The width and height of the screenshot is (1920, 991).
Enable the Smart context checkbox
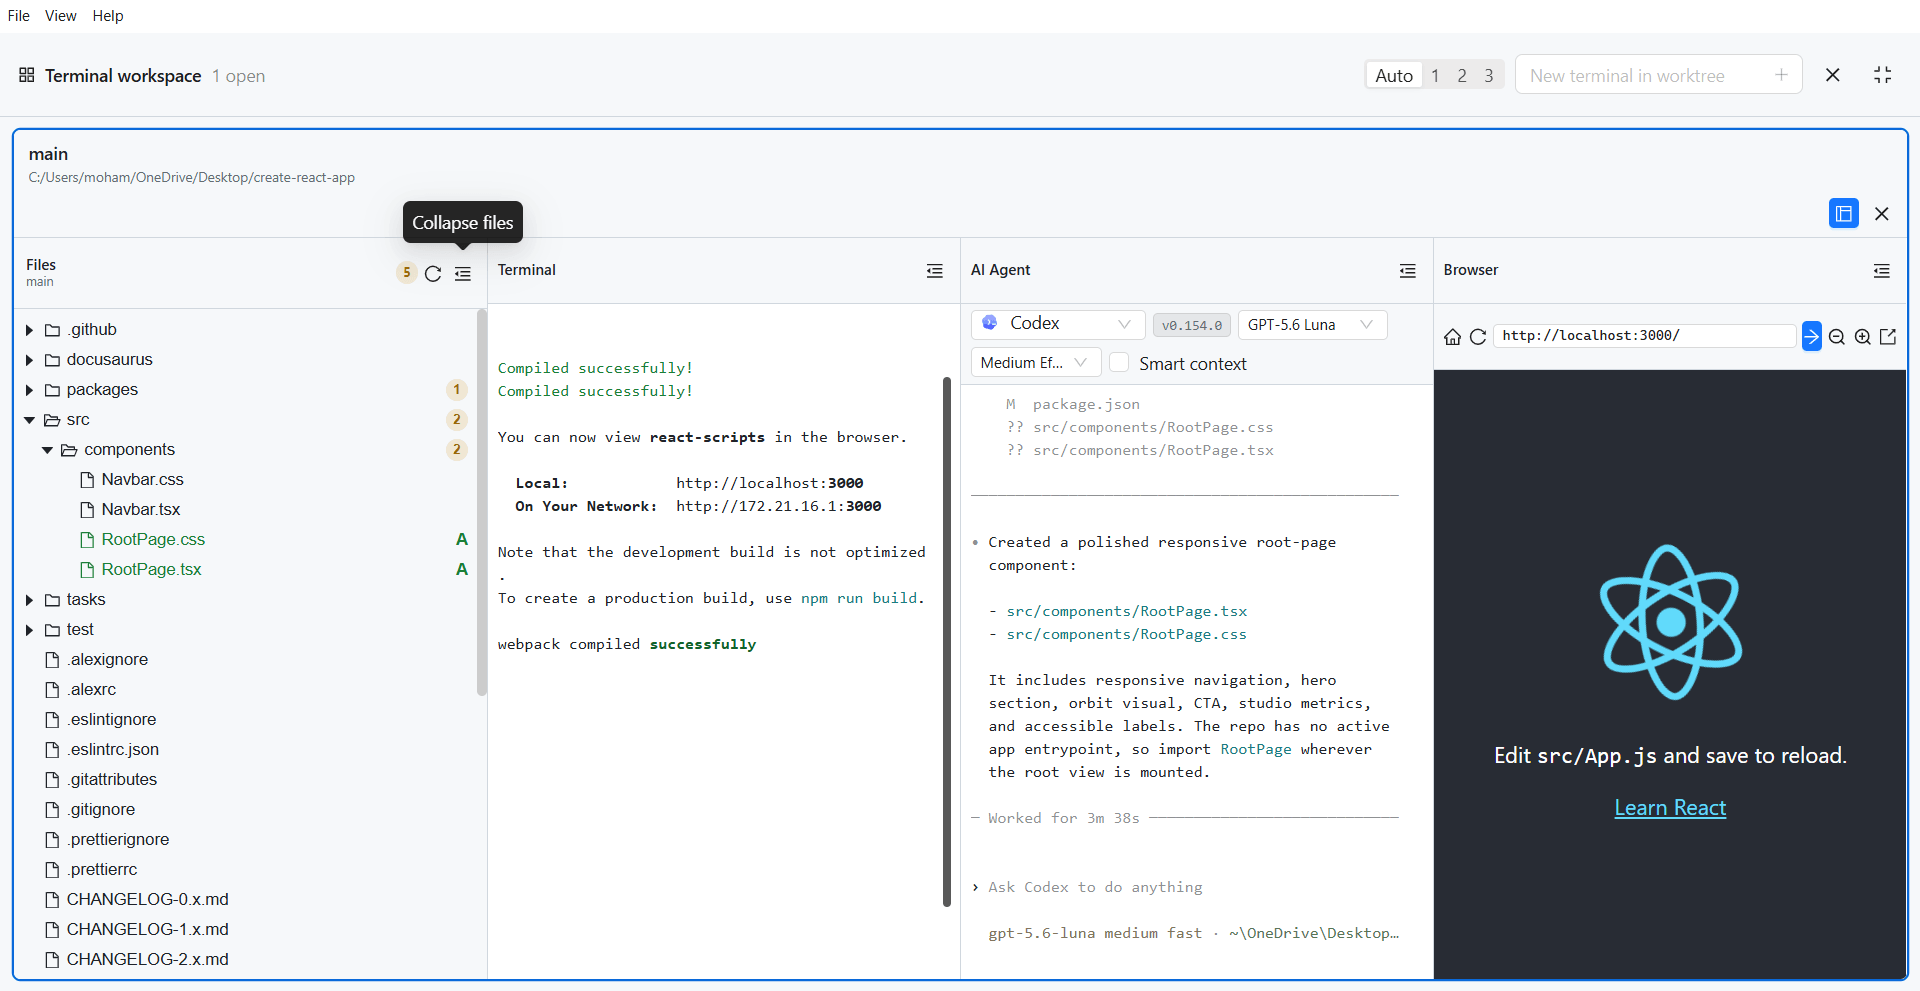[1120, 362]
